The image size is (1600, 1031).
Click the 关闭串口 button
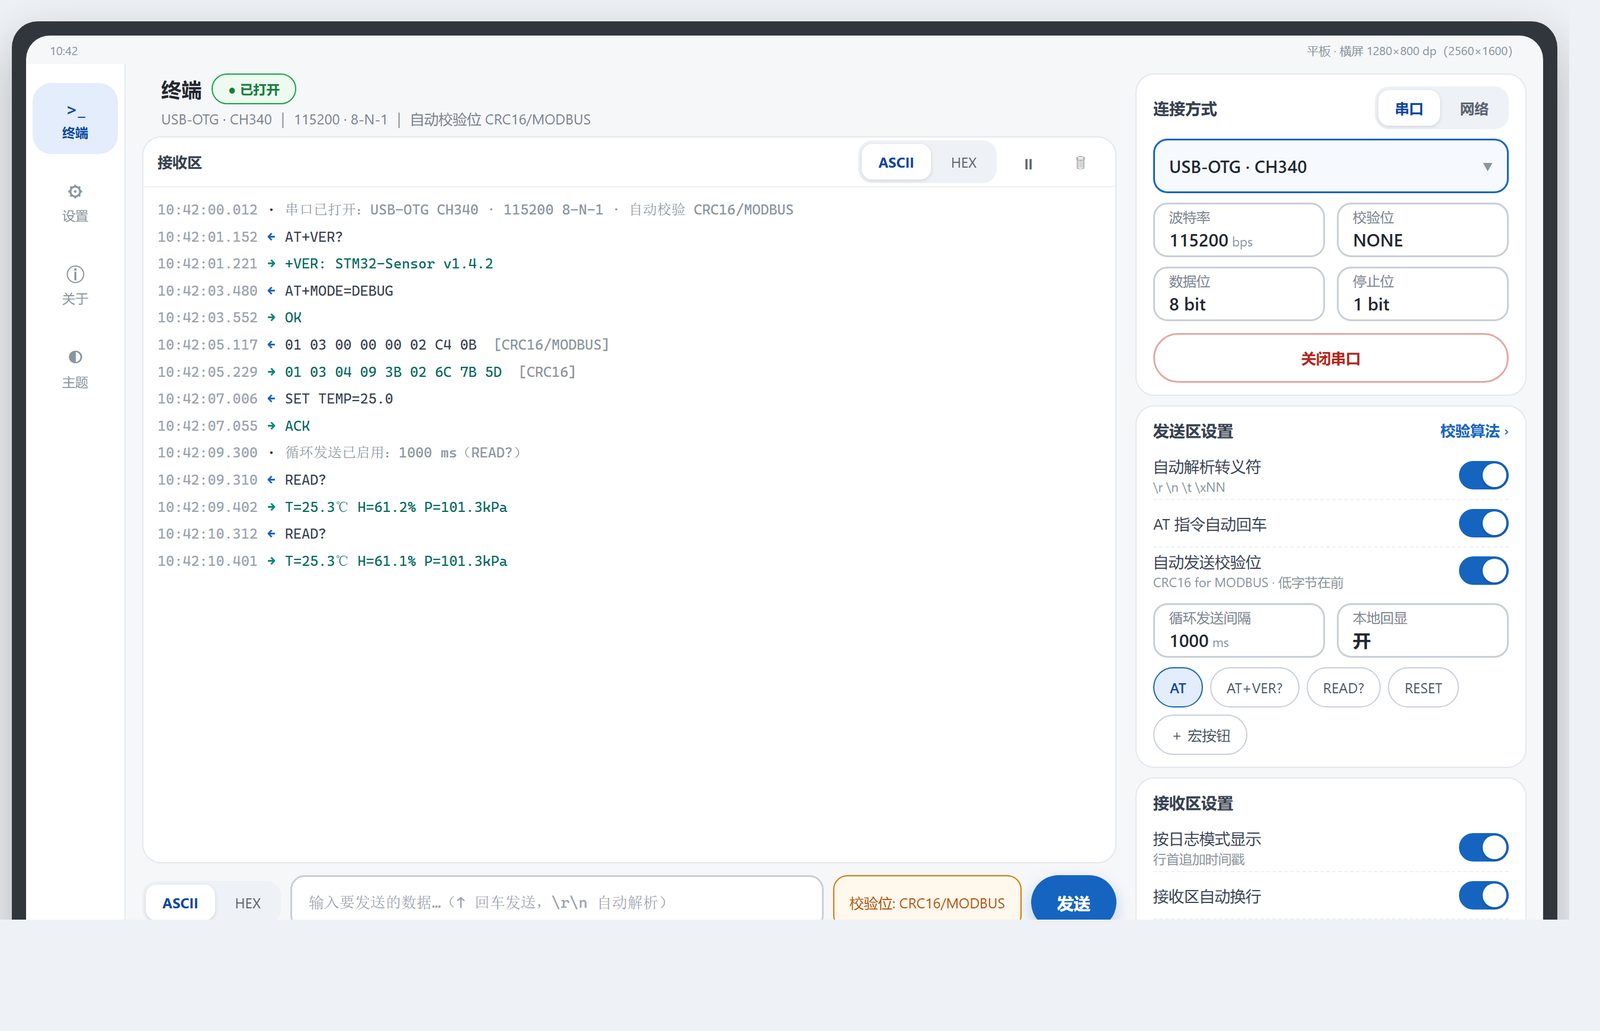(1330, 358)
